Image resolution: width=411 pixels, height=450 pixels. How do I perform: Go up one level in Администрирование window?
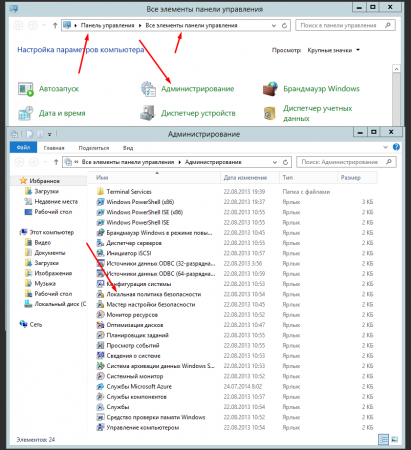click(x=56, y=162)
